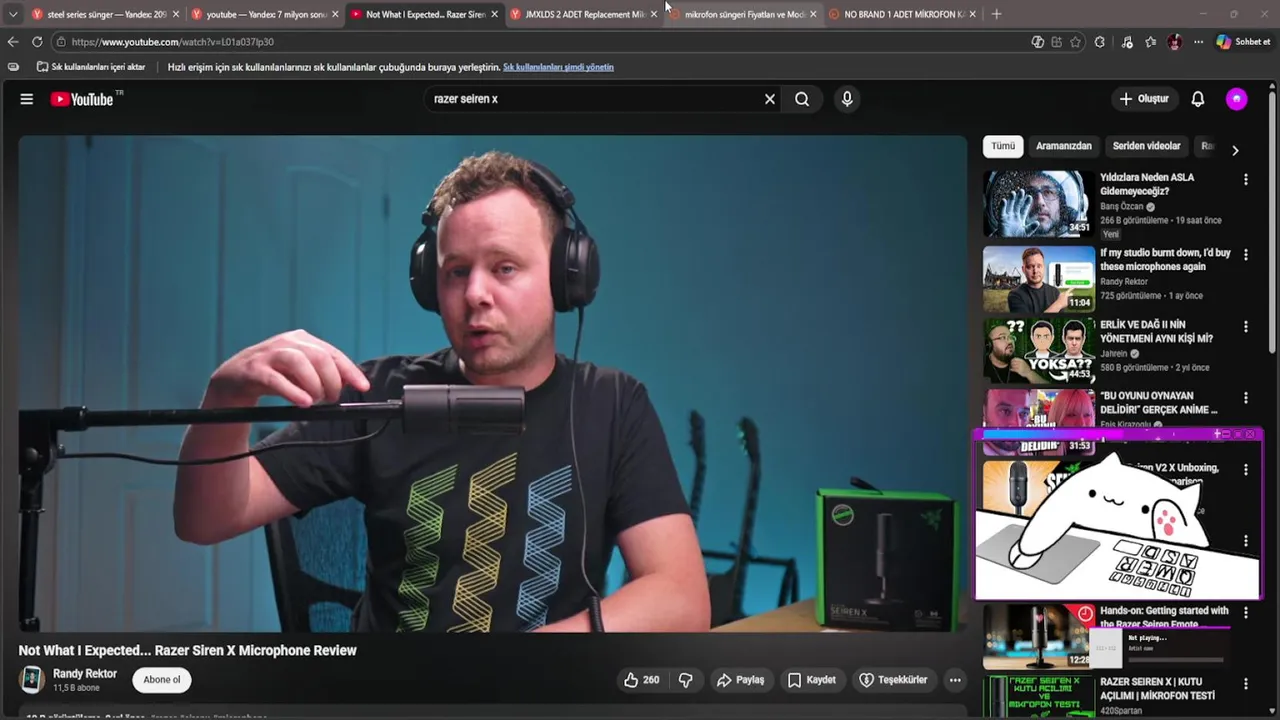
Task: Start voice search with the microphone icon
Action: click(x=847, y=99)
